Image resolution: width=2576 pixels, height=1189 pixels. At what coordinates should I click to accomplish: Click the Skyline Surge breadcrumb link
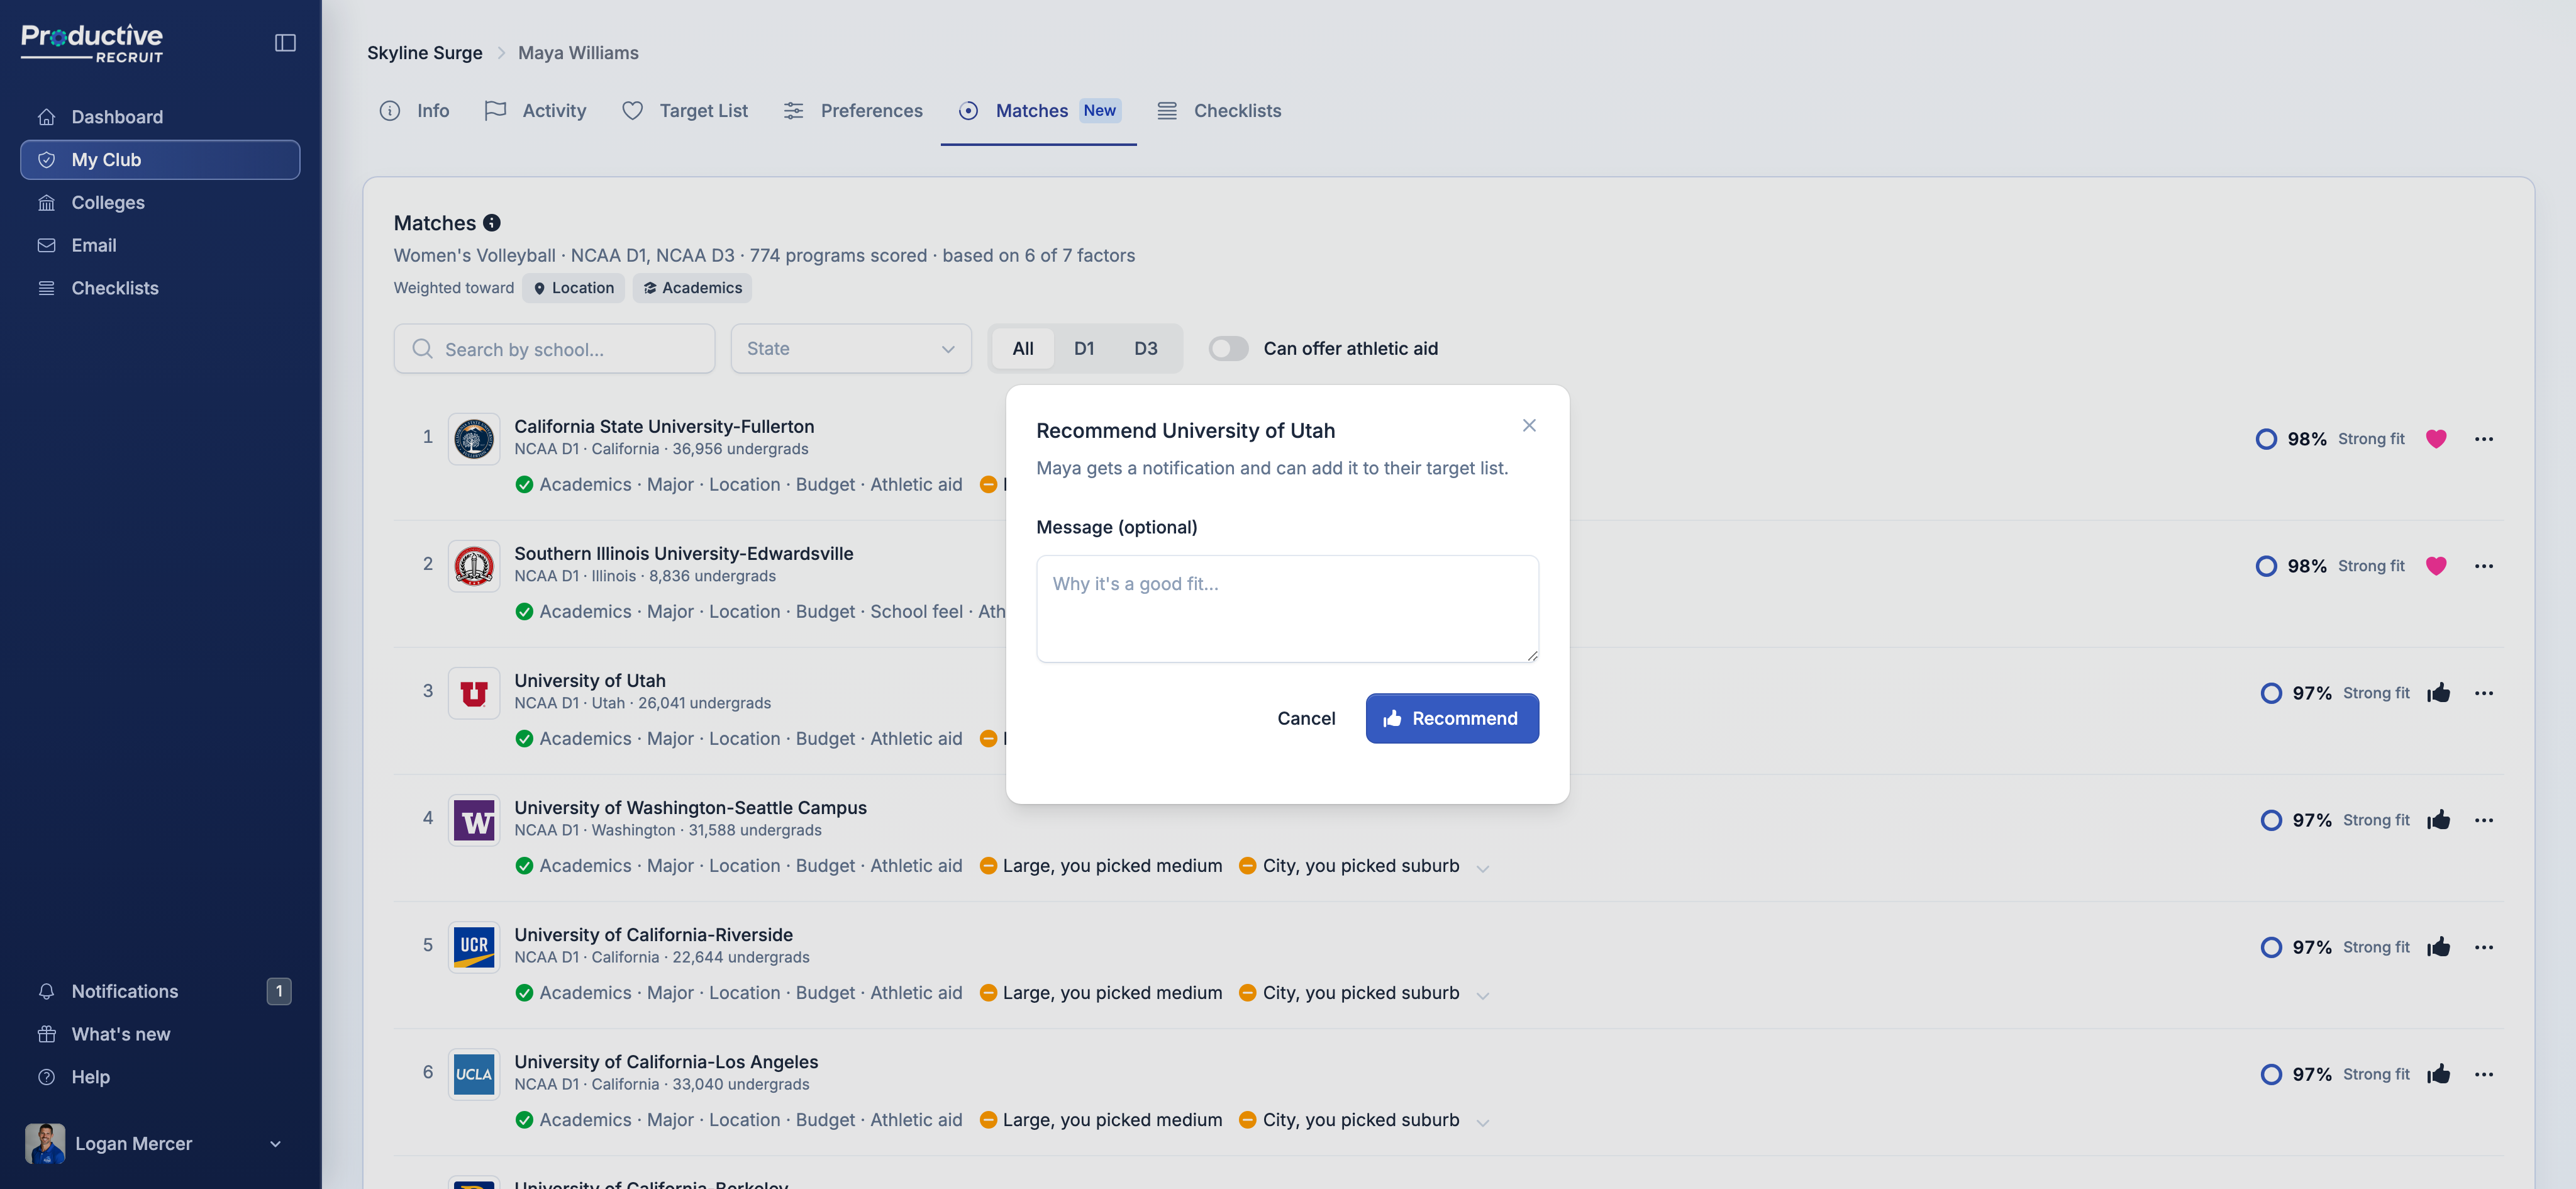(x=425, y=53)
